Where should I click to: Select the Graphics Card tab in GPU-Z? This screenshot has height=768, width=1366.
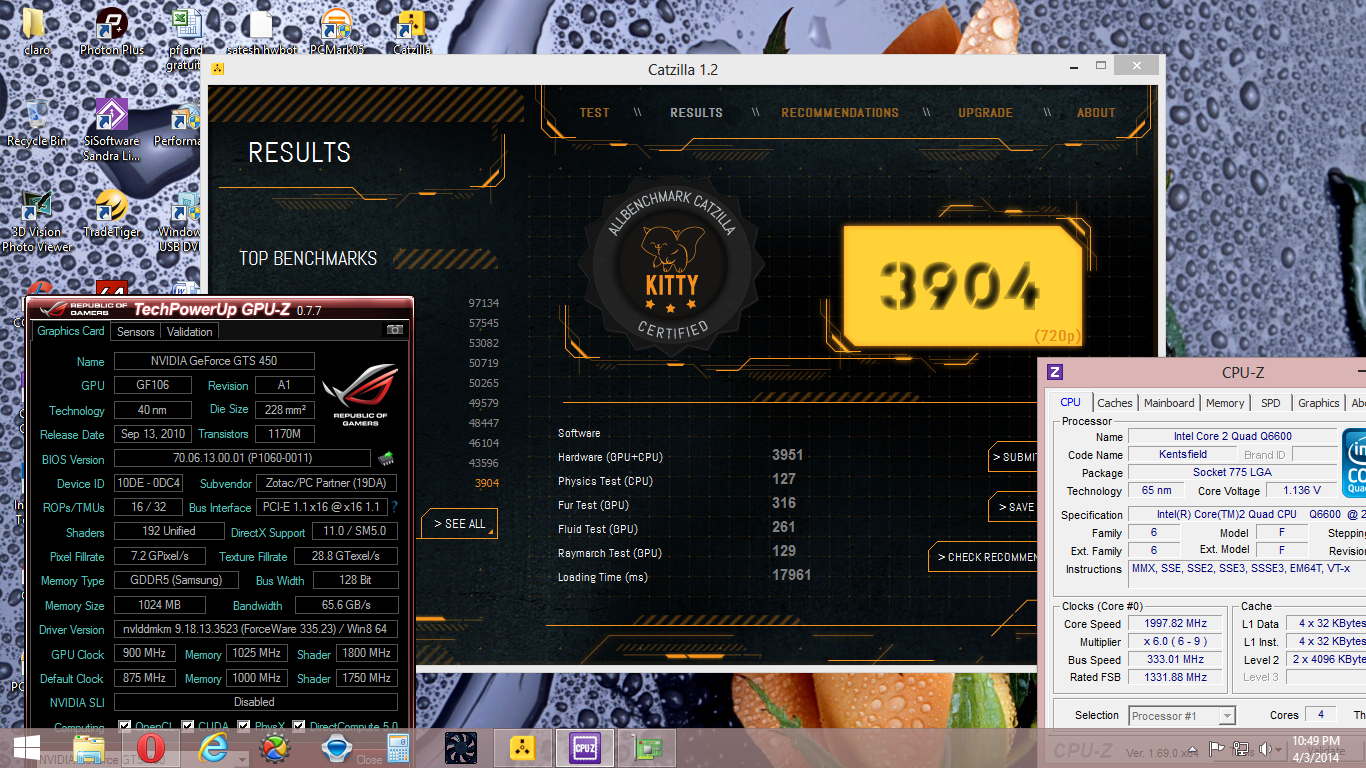(x=70, y=330)
